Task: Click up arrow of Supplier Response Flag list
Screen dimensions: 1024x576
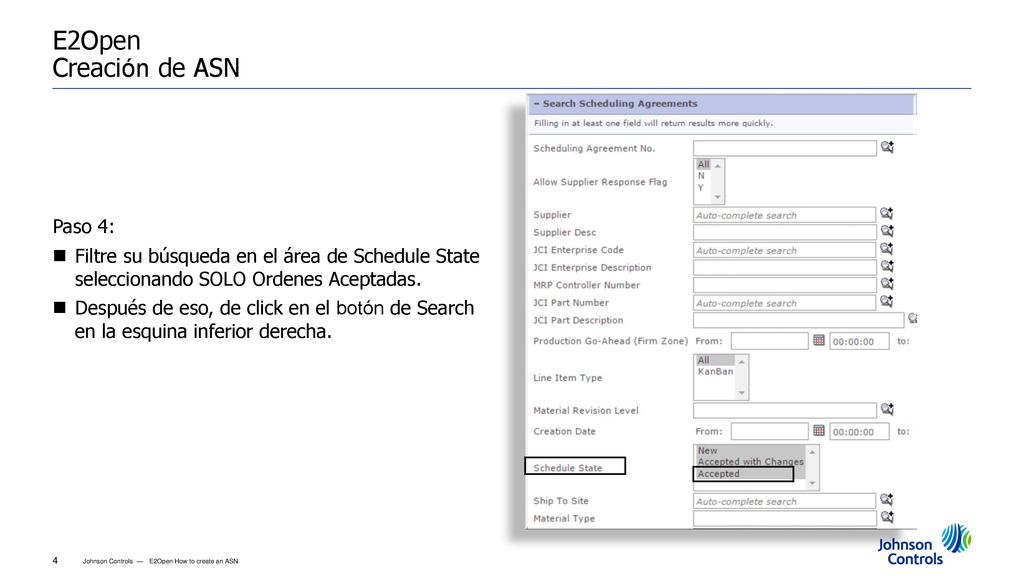Action: 718,166
